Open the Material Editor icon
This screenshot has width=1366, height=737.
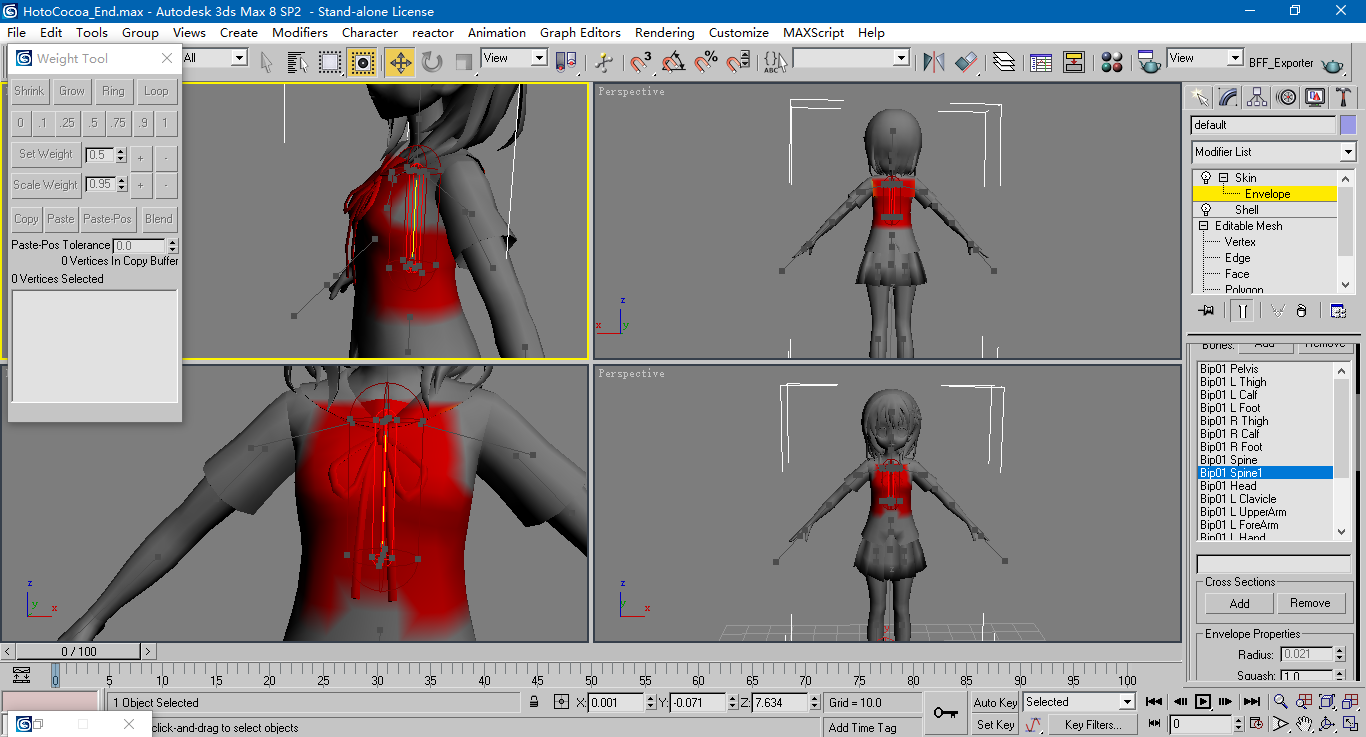1112,63
